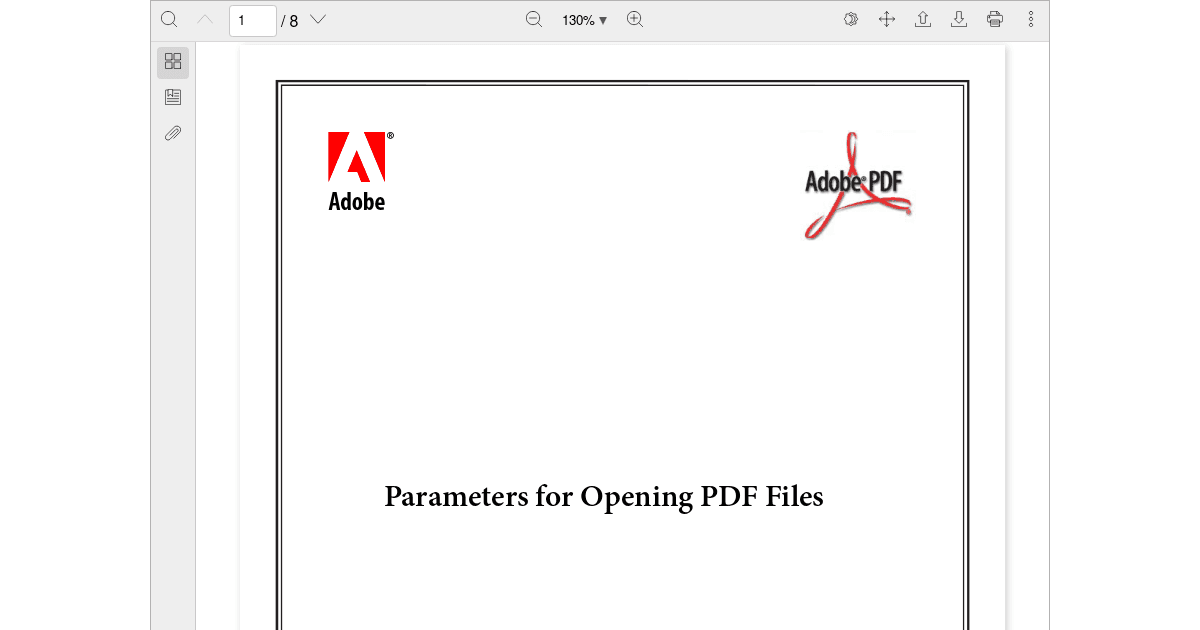Toggle the display color theme
Viewport: 1200px width, 630px height.
(x=850, y=19)
